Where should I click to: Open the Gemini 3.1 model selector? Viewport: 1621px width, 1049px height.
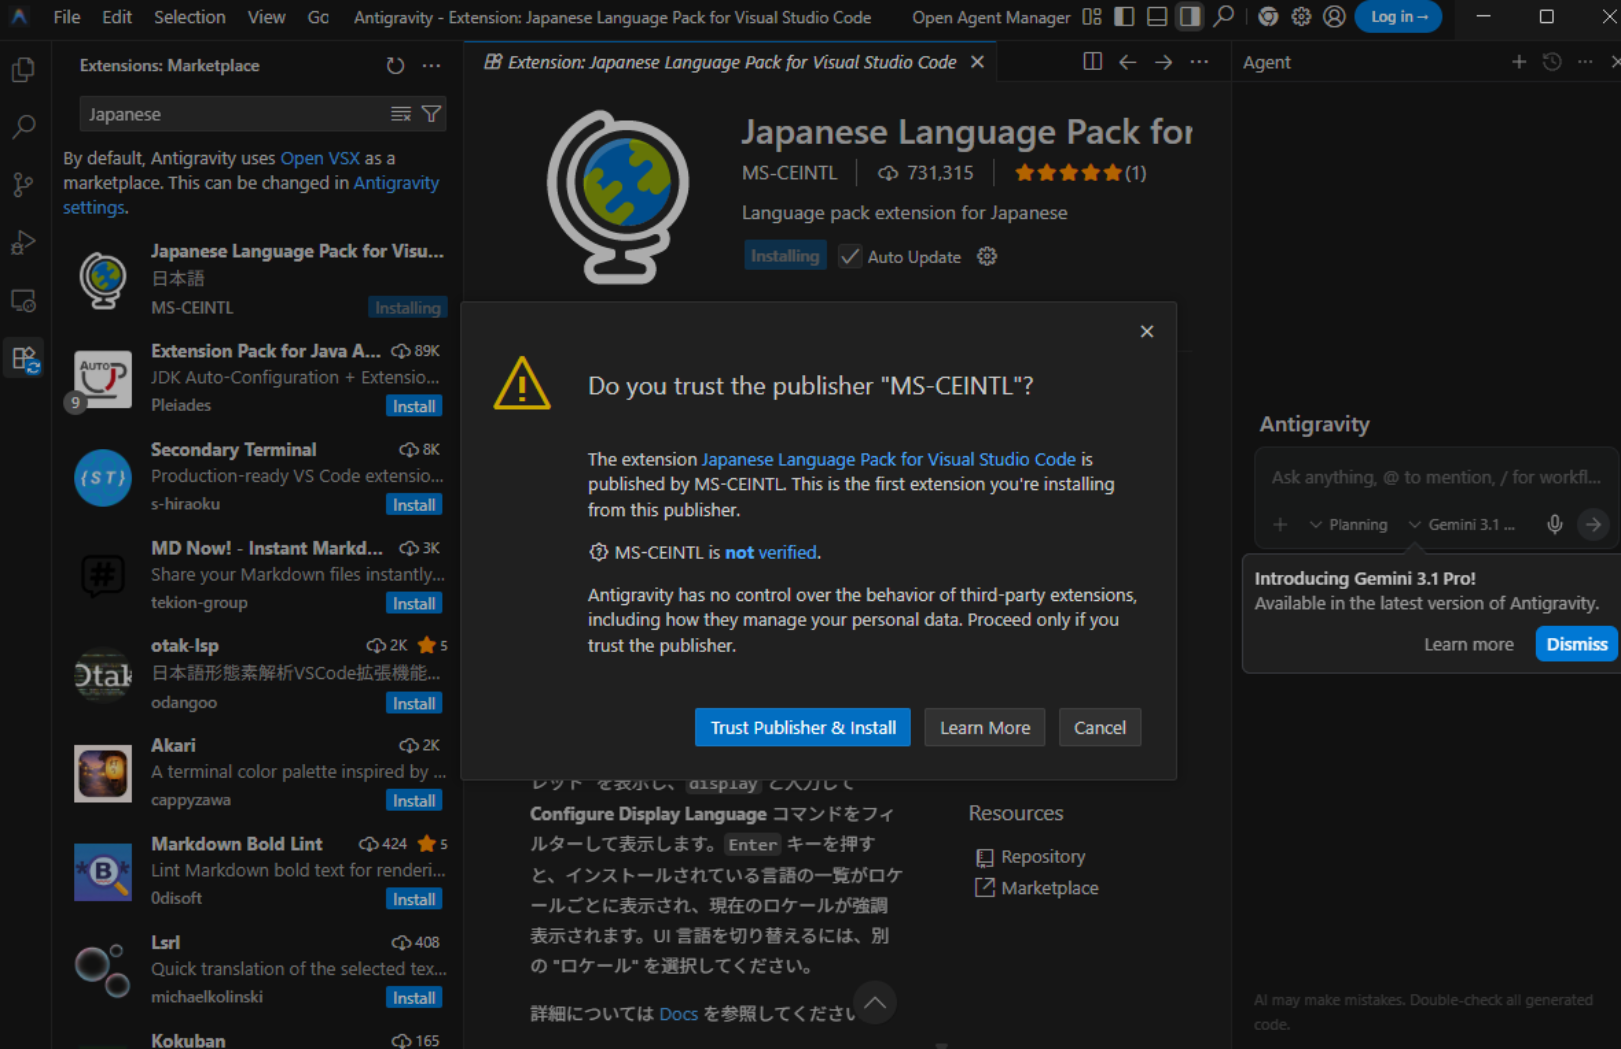coord(1463,523)
